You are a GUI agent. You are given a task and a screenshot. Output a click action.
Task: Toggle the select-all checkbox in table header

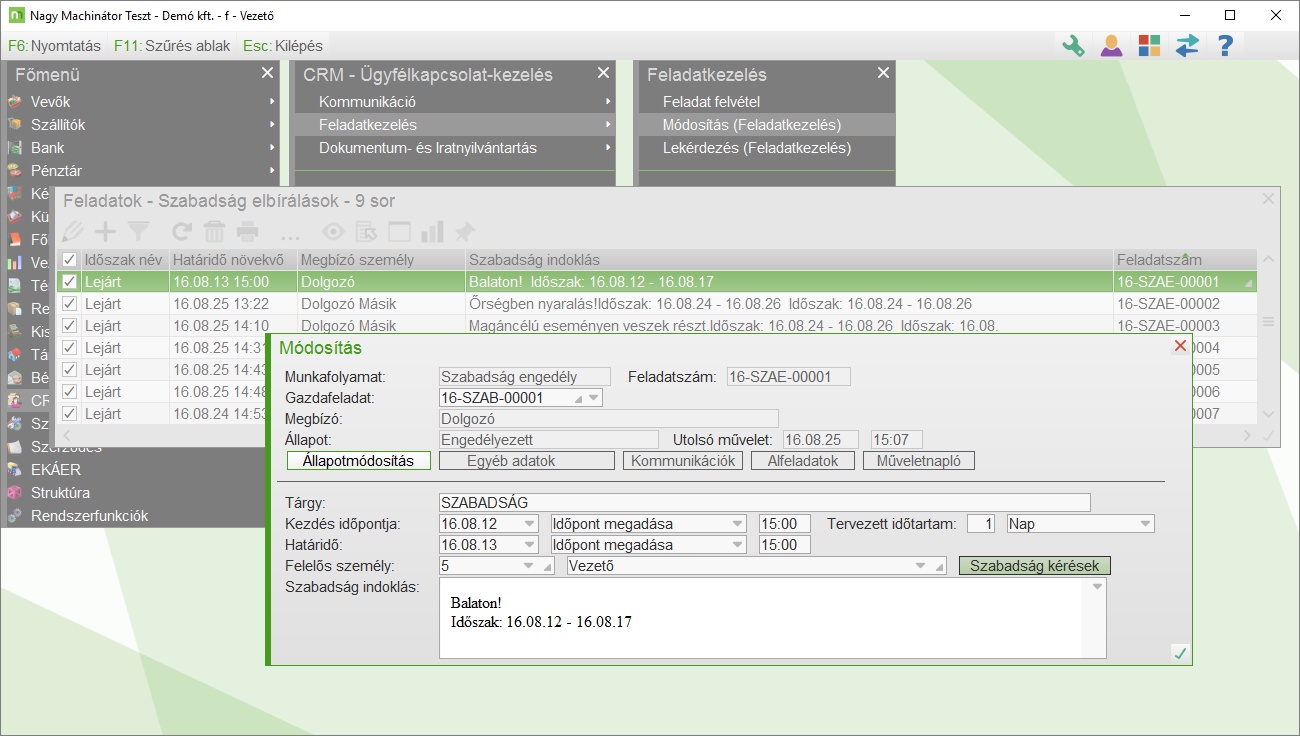coord(69,260)
